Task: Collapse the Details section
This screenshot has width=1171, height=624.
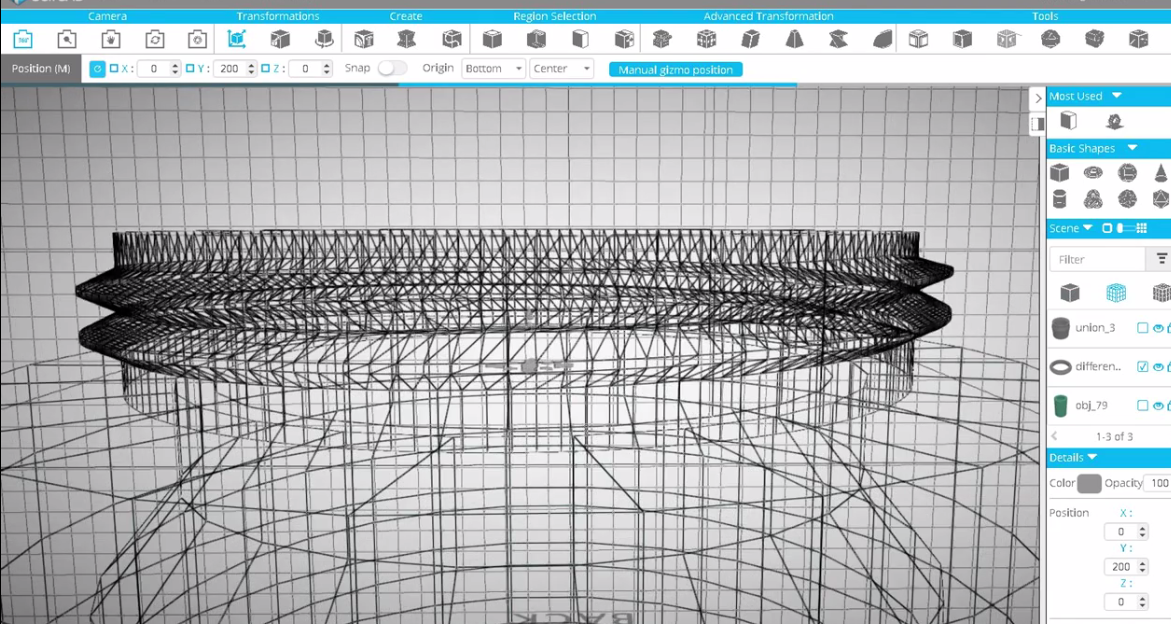Action: 1093,457
